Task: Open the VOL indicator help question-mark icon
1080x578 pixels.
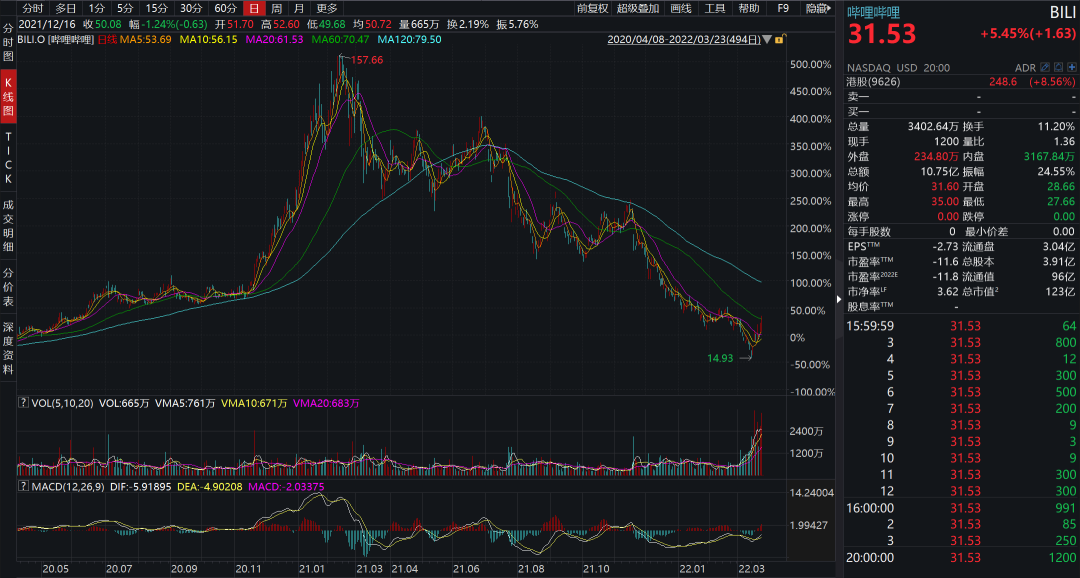Action: 23,402
